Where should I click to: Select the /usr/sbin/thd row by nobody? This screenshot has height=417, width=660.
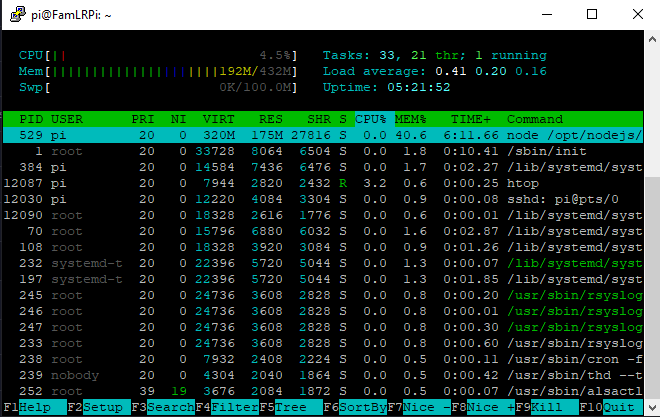(x=323, y=375)
